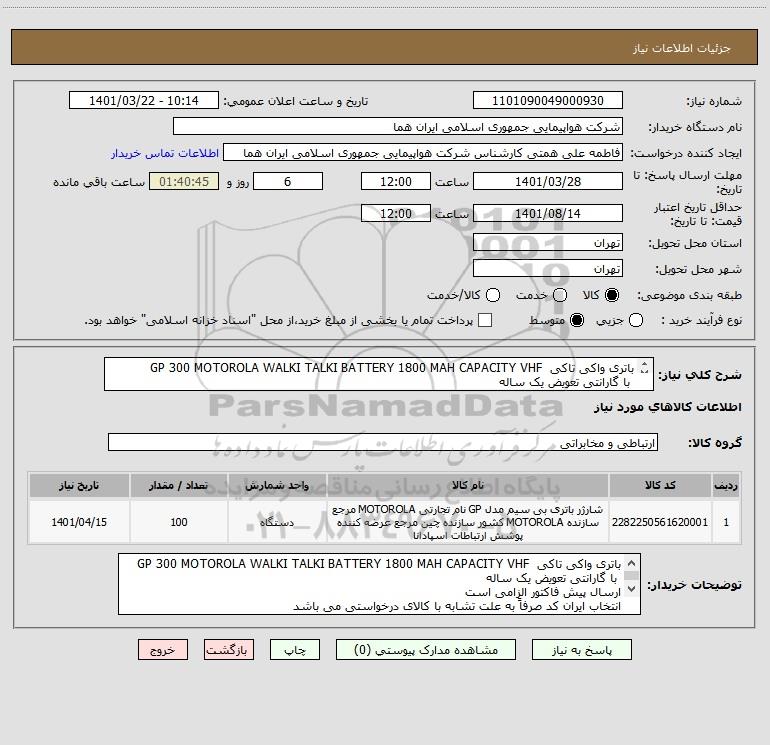Viewport: 770px width, 745px height.
Task: Click remaining time counter 01:40:45
Action: 184,181
